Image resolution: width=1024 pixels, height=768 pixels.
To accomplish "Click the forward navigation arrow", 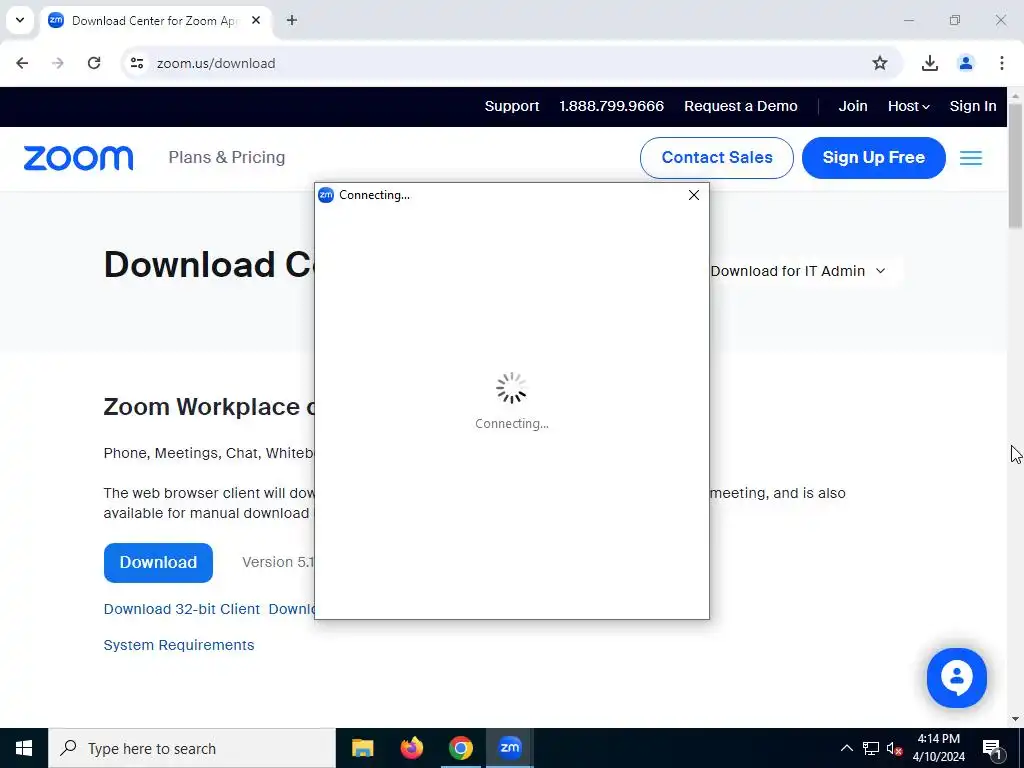I will click(58, 63).
